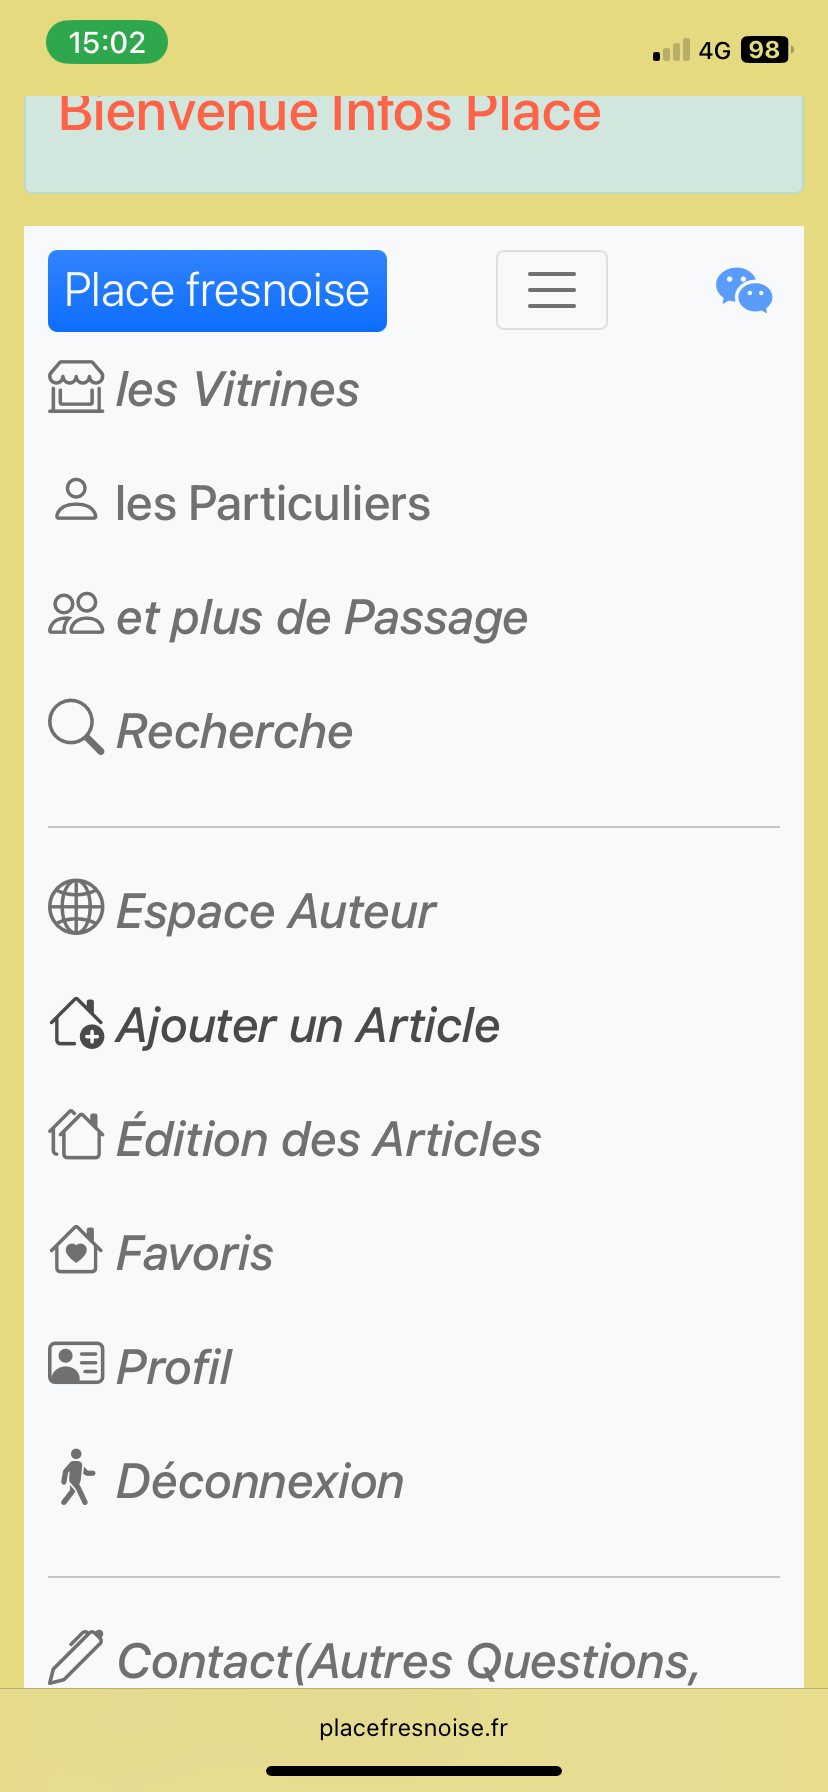Click the Déconnexion link to log out
This screenshot has height=1792, width=828.
pyautogui.click(x=260, y=1482)
